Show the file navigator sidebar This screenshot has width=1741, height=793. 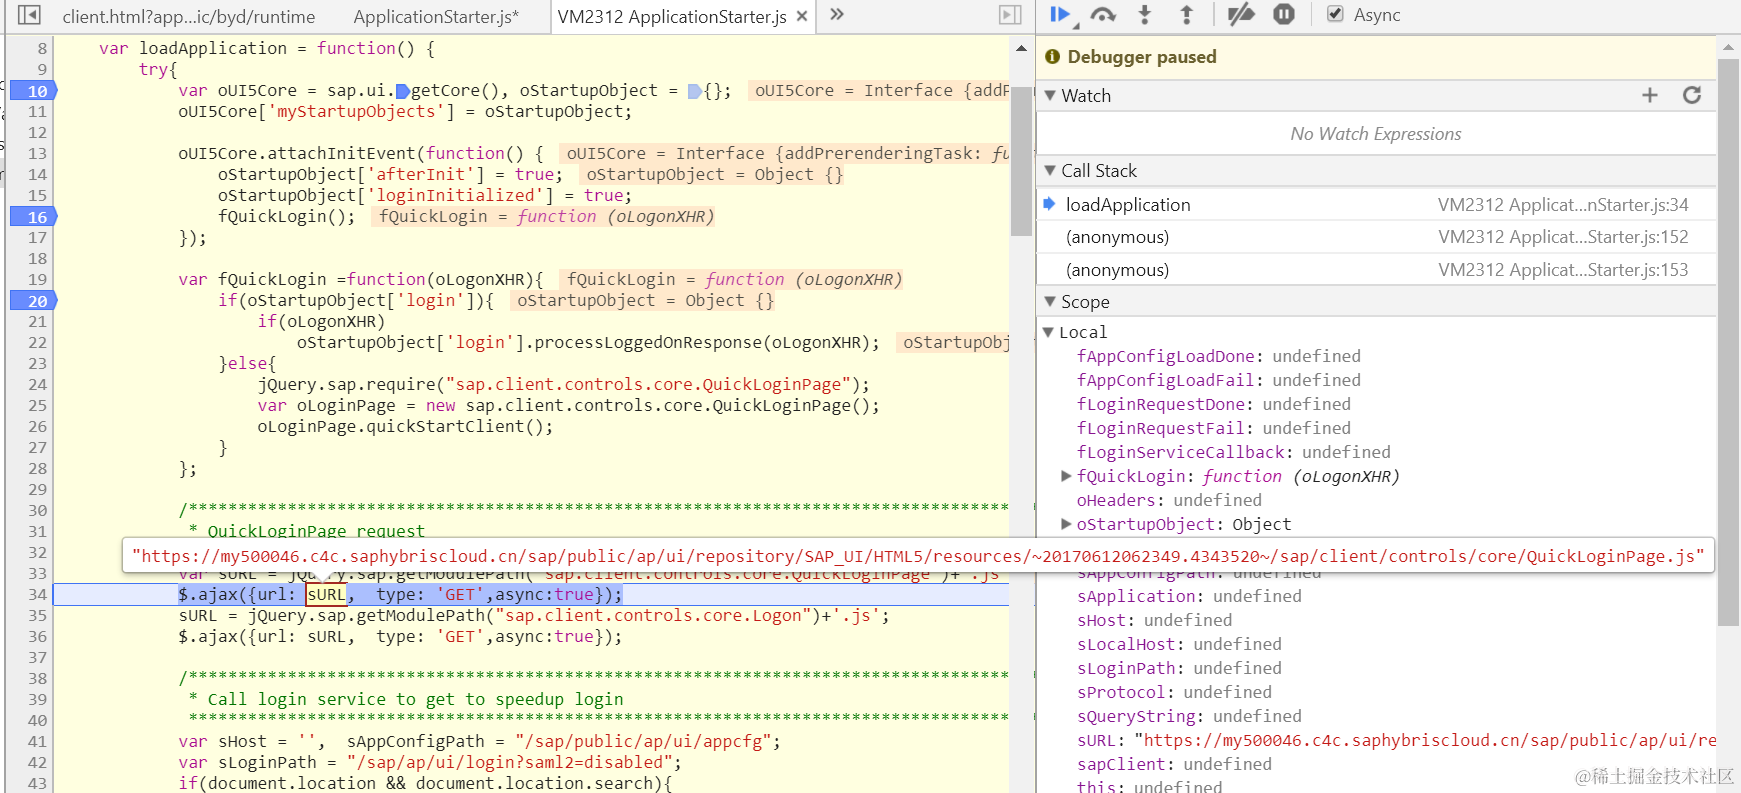pos(29,15)
